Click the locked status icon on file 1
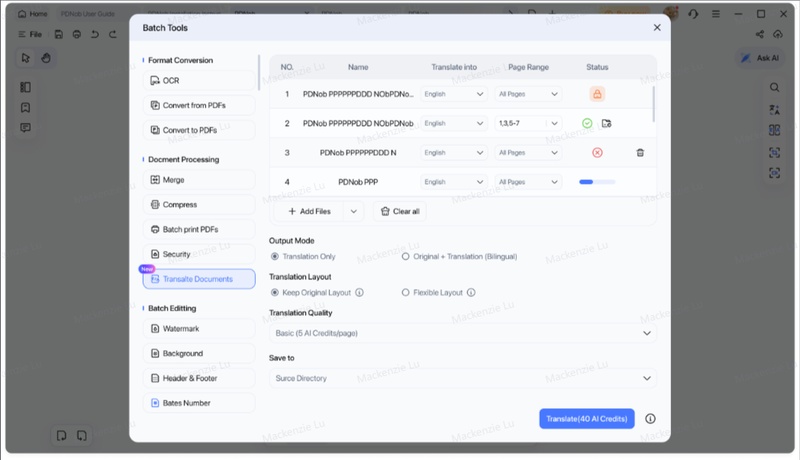This screenshot has width=800, height=460. click(597, 94)
